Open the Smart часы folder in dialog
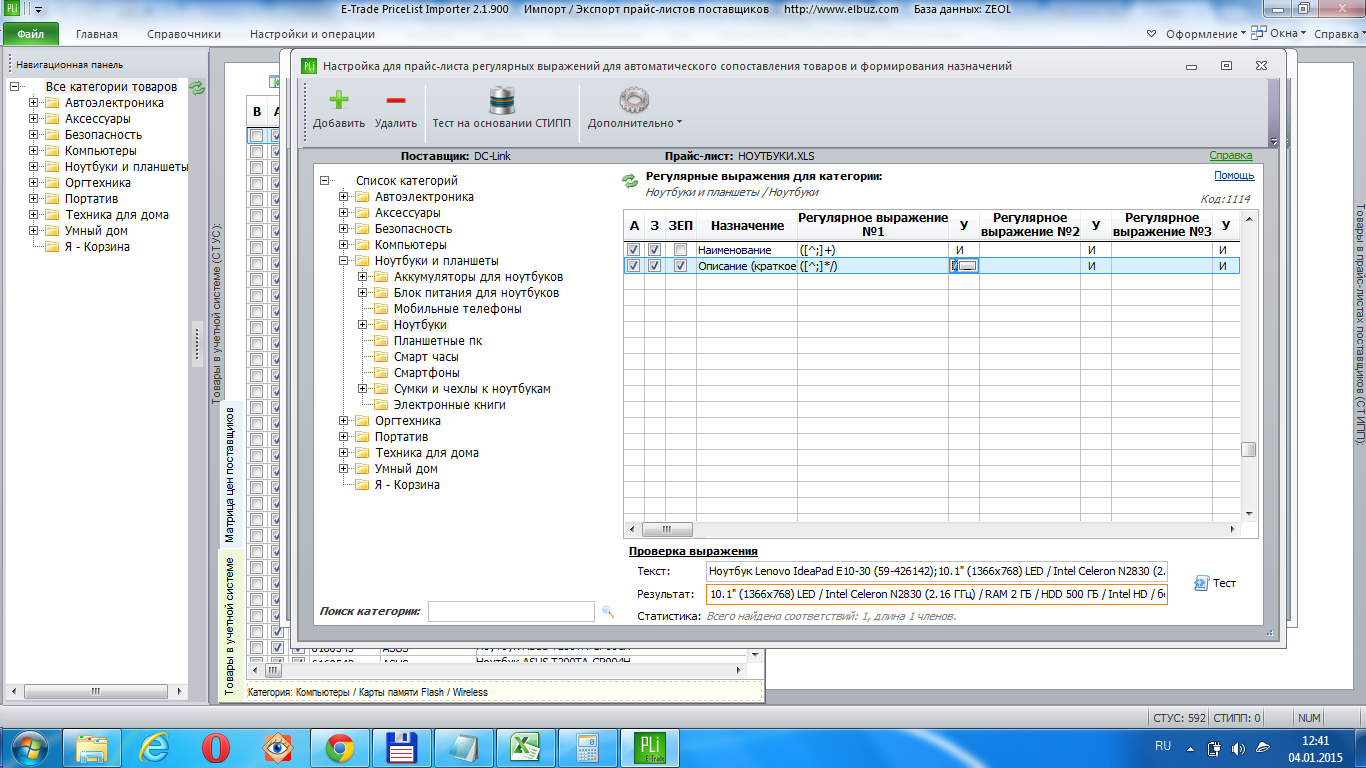Image resolution: width=1366 pixels, height=768 pixels. coord(381,357)
